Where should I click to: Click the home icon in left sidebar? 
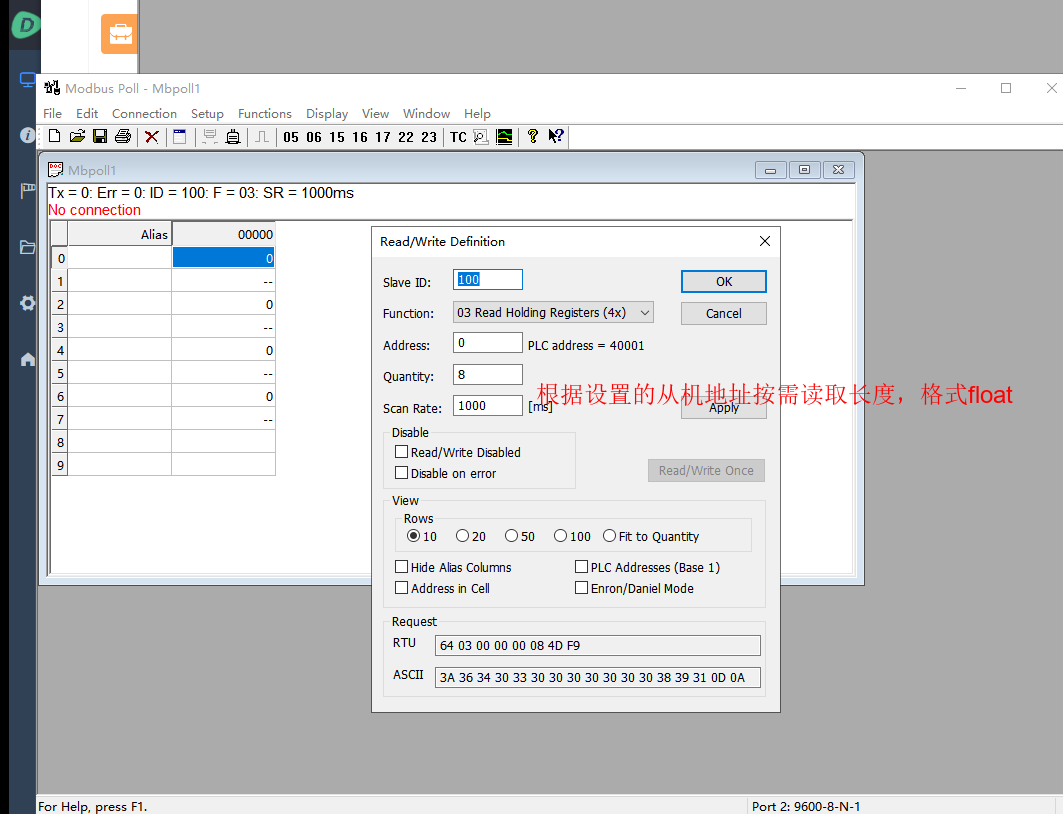pyautogui.click(x=27, y=359)
